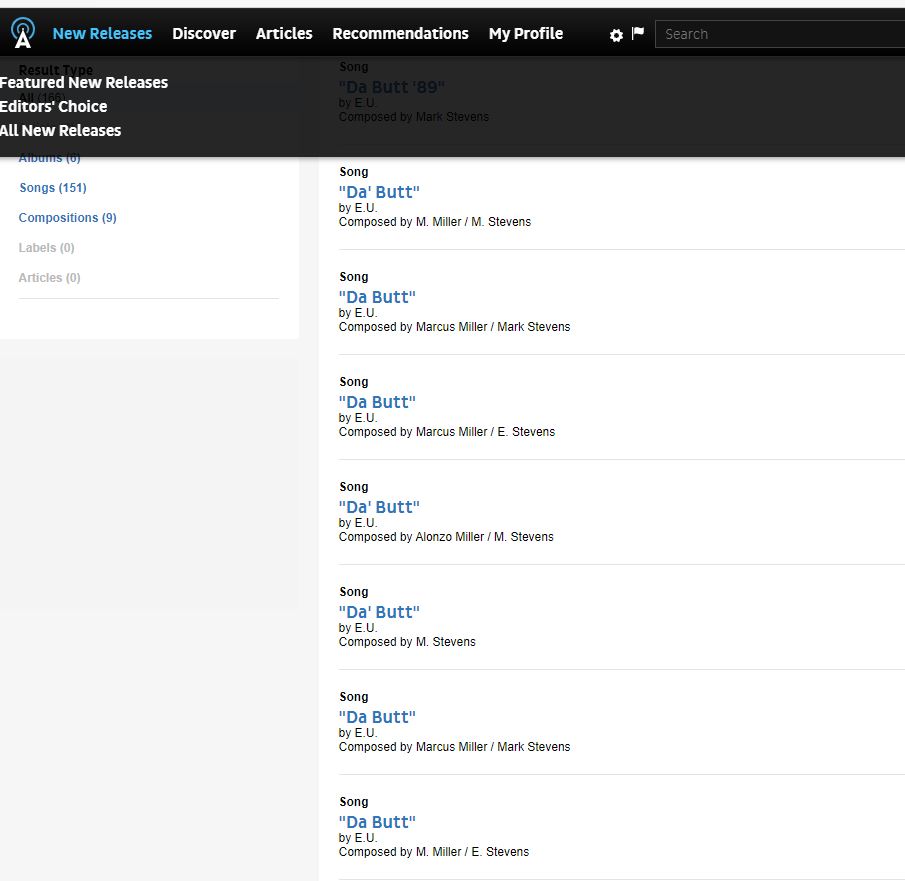
Task: Open the settings gear icon
Action: pos(616,35)
